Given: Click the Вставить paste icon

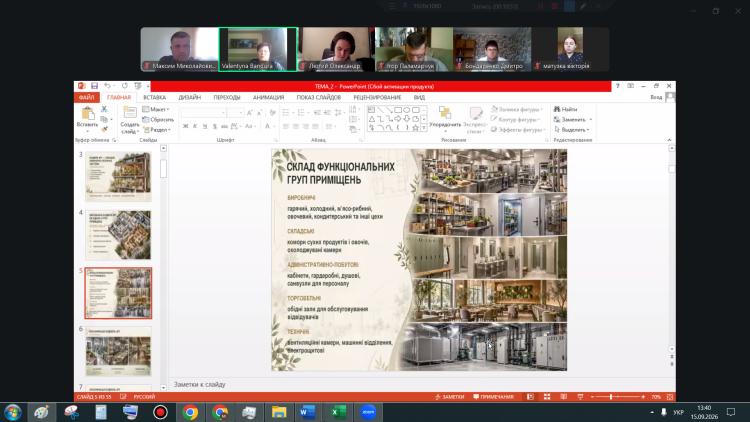Looking at the screenshot, I should 88,114.
